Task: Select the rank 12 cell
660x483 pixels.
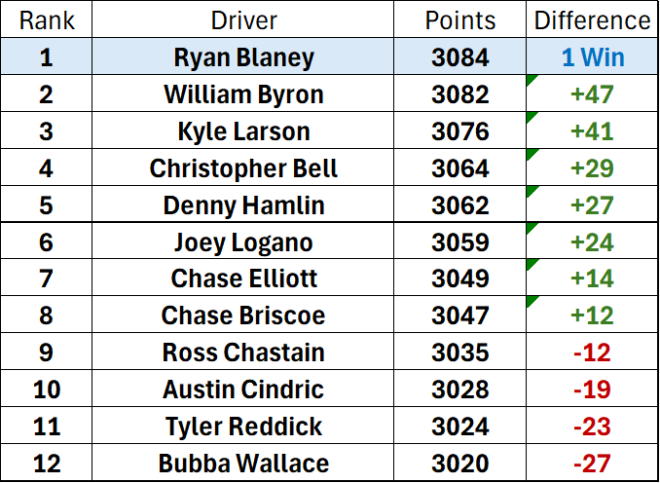Action: (46, 463)
